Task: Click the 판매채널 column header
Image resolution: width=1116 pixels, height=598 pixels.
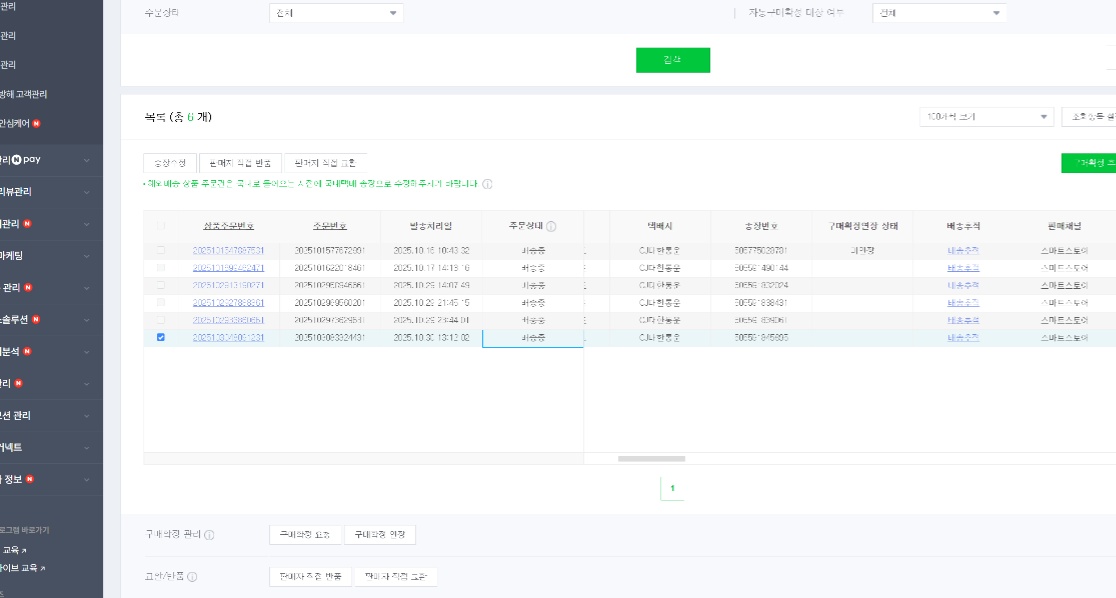Action: [1064, 226]
